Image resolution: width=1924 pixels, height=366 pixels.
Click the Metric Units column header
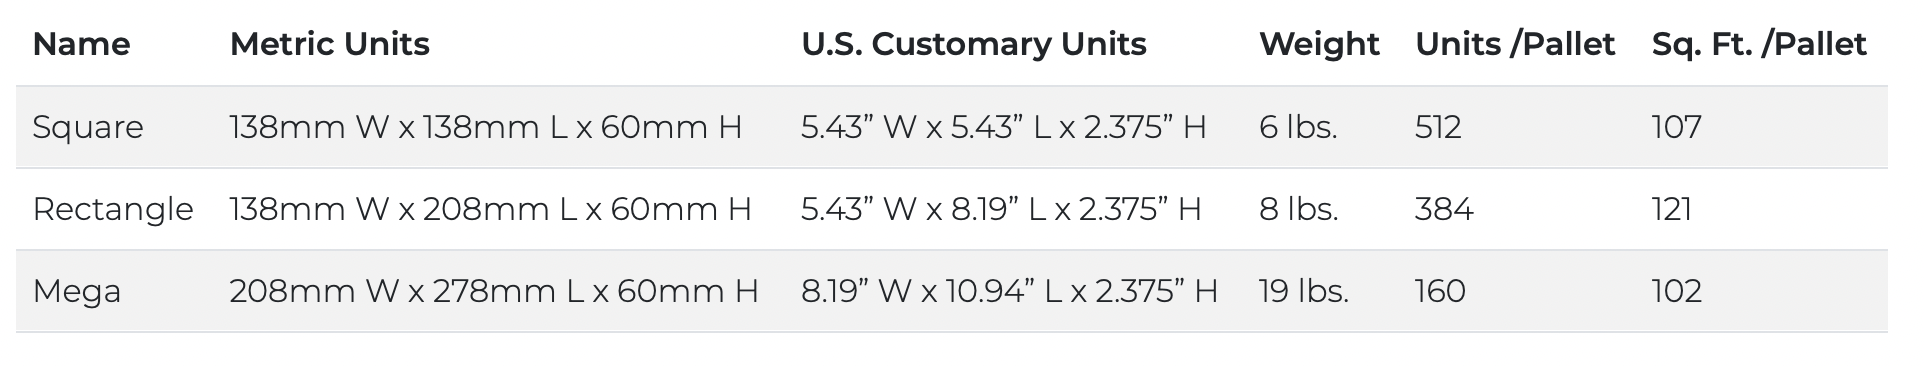[329, 44]
